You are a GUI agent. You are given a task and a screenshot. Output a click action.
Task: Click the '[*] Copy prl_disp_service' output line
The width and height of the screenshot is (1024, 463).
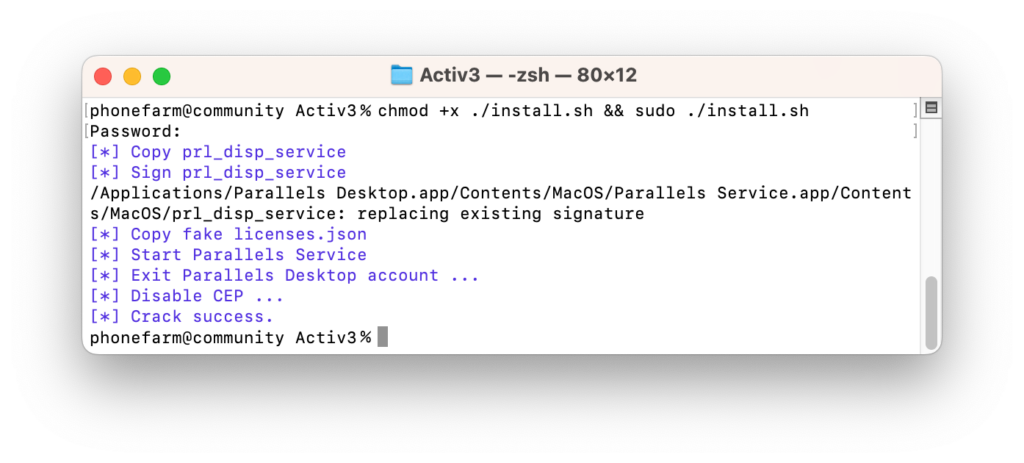point(218,152)
